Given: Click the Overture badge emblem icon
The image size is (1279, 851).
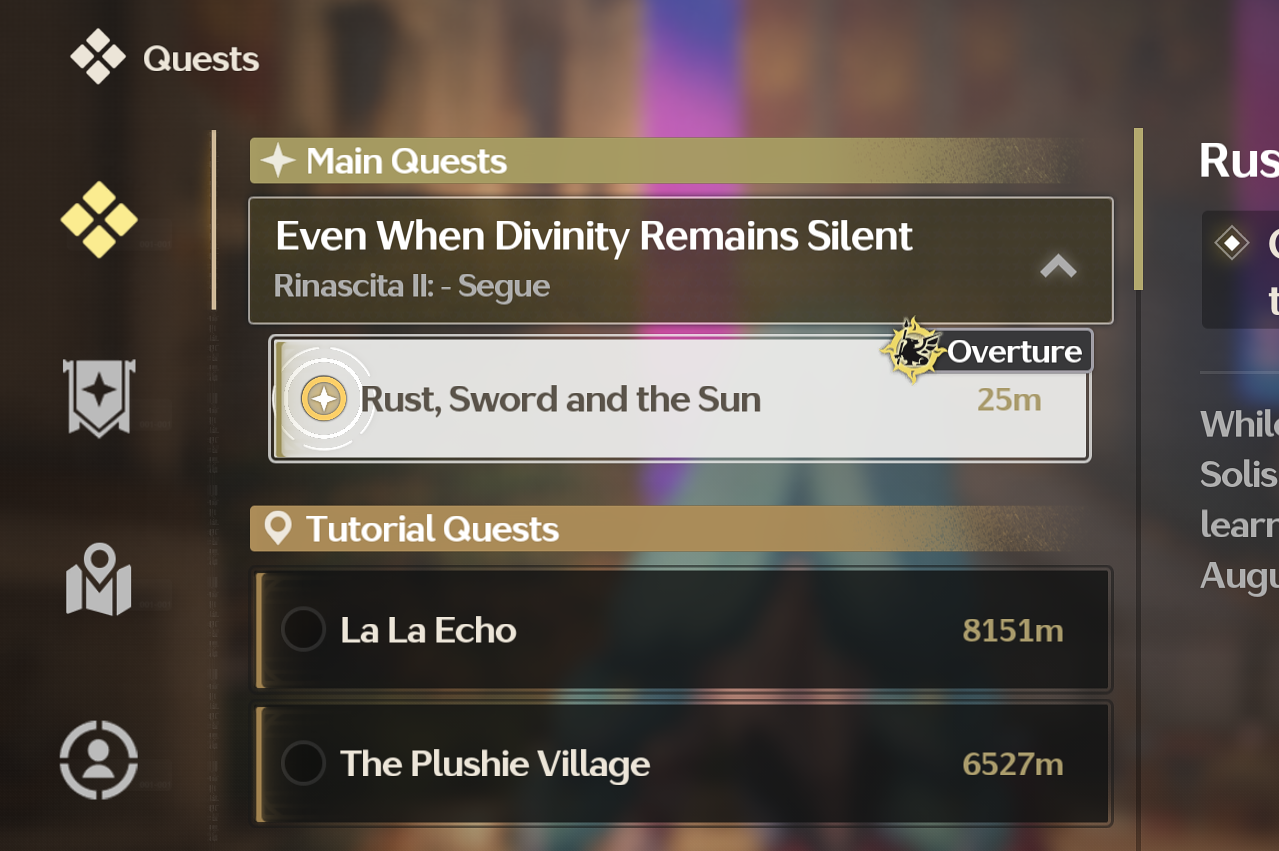Looking at the screenshot, I should (912, 350).
